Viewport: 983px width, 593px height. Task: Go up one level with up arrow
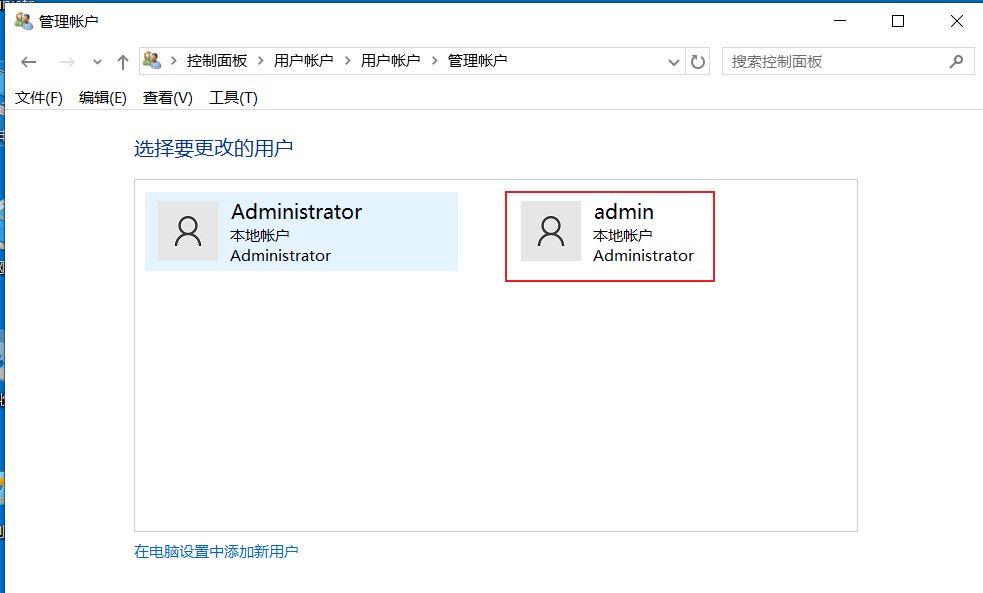pos(123,62)
